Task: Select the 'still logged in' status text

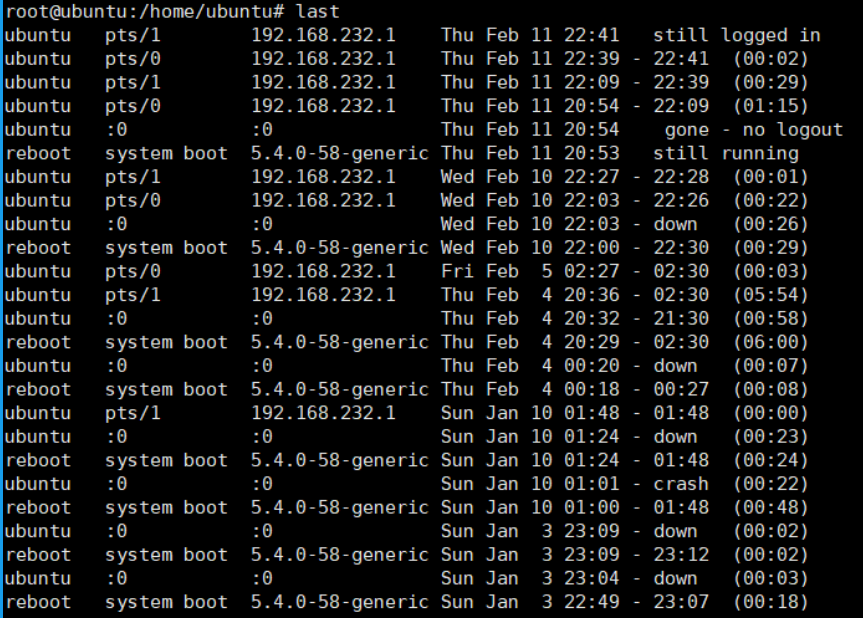Action: (x=736, y=36)
